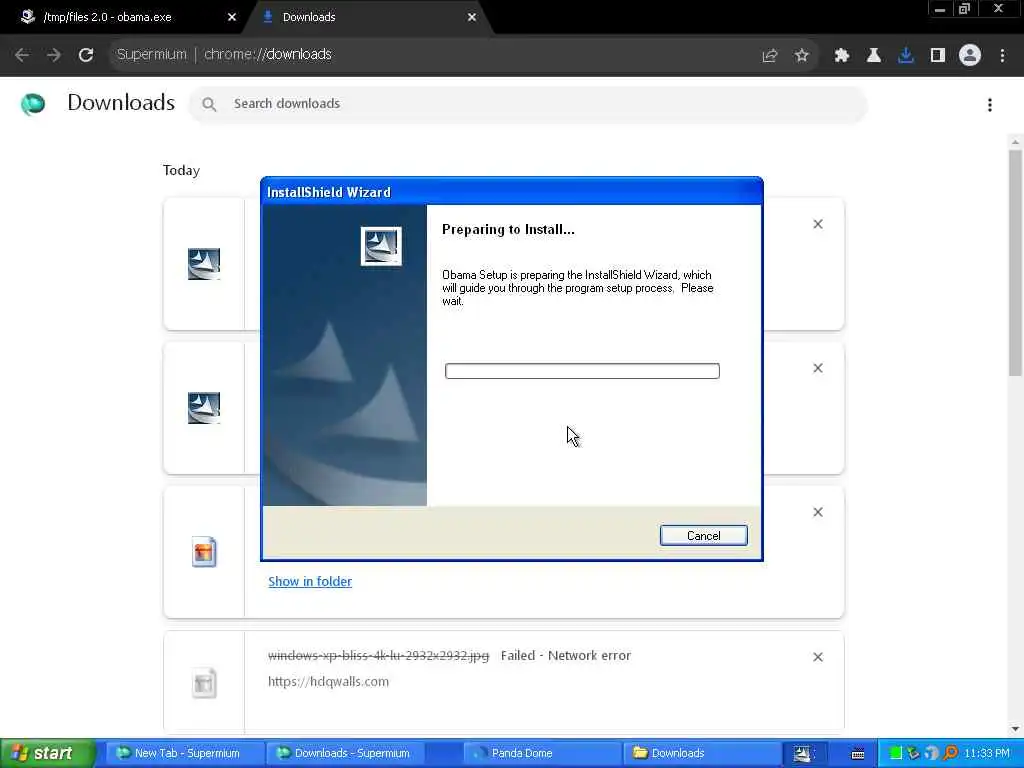Remove the first download entry from list

pos(818,224)
